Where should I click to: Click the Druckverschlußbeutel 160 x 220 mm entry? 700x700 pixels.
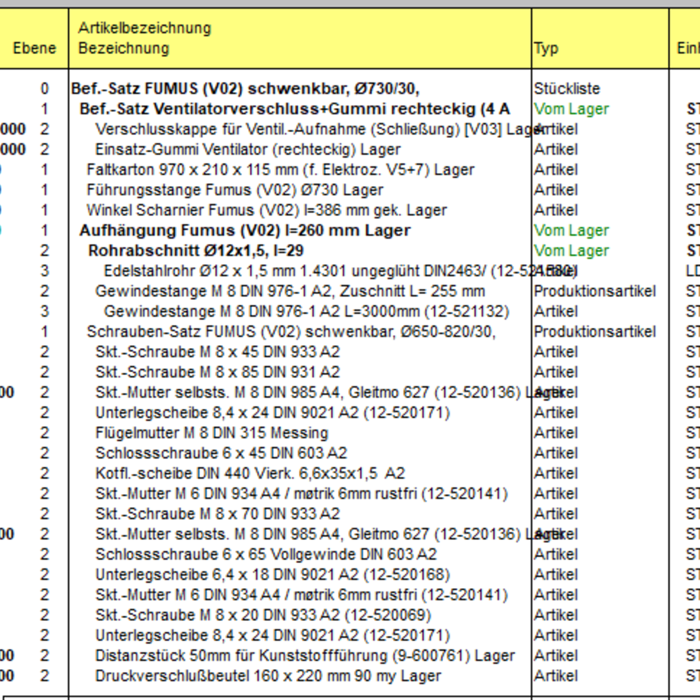268,676
